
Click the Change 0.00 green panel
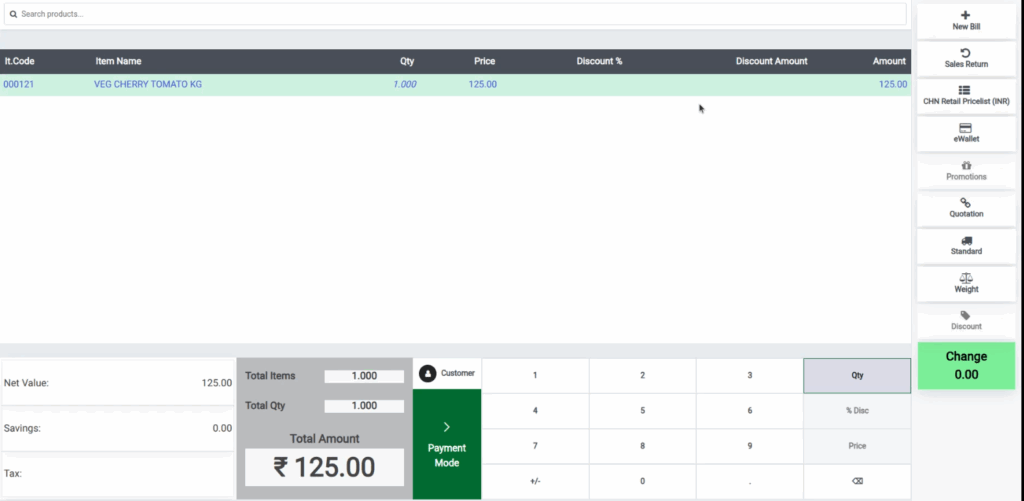966,366
